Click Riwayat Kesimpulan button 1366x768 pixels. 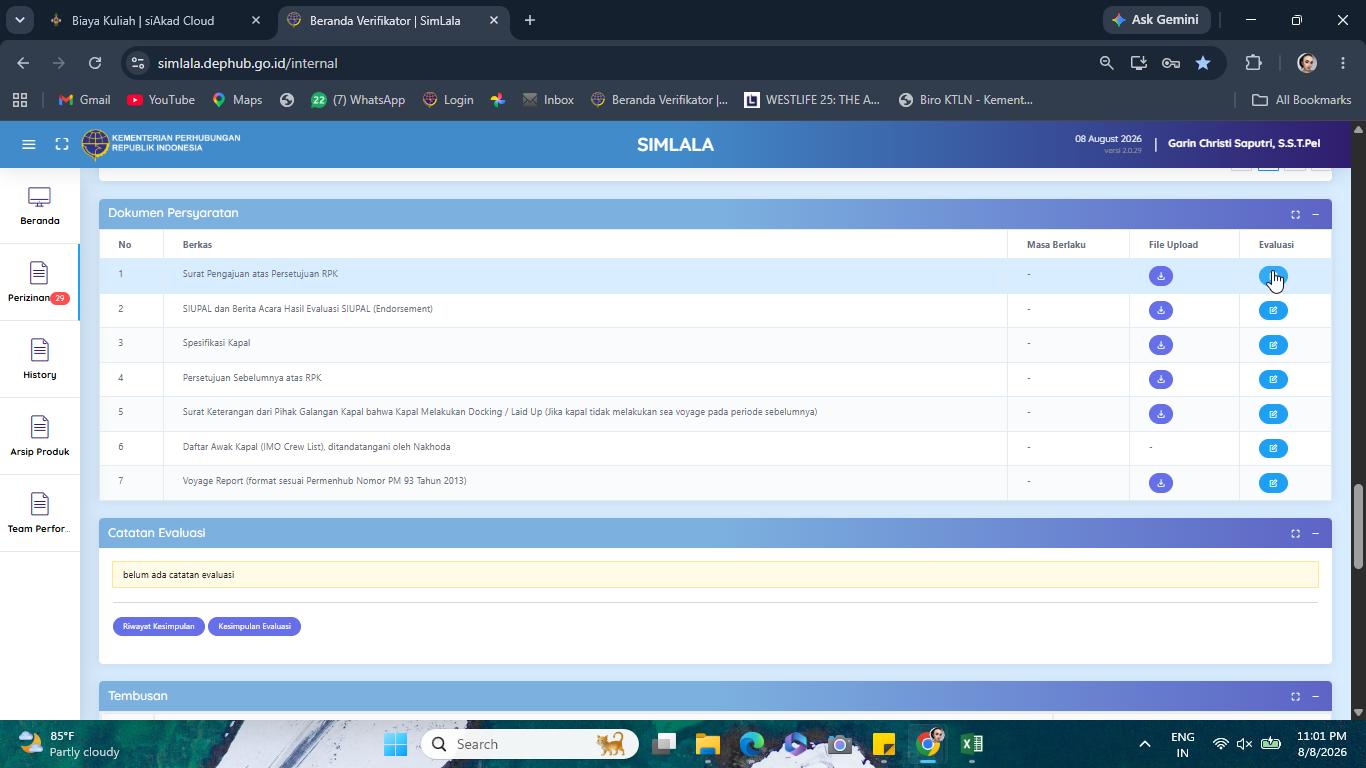pos(159,626)
